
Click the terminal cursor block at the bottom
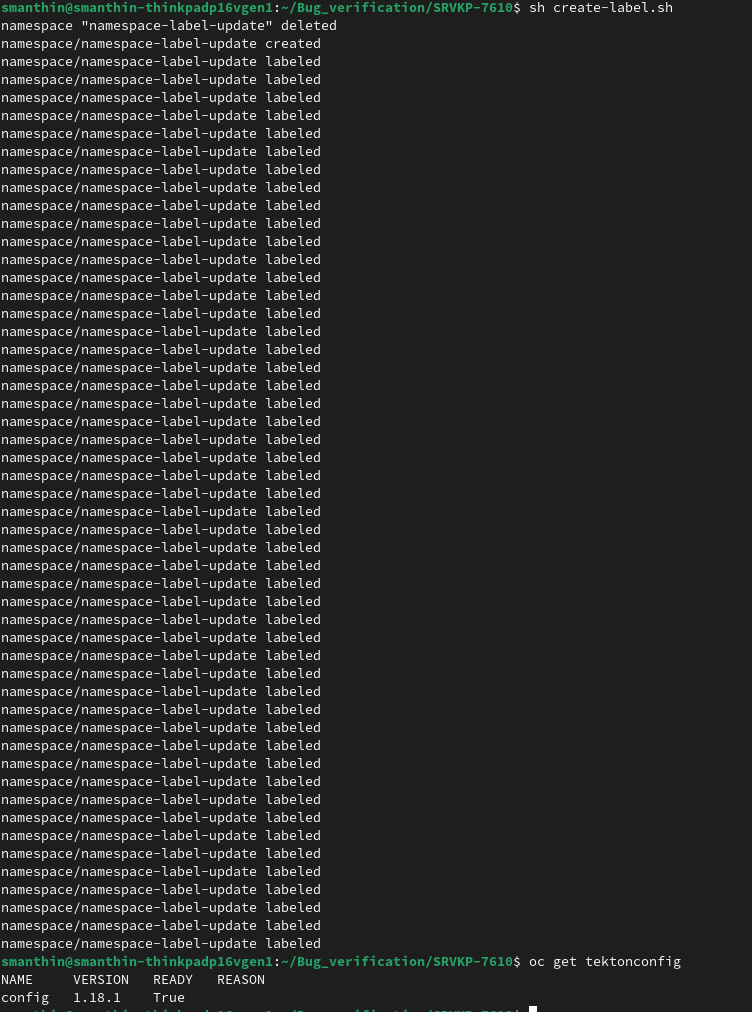click(533, 1009)
